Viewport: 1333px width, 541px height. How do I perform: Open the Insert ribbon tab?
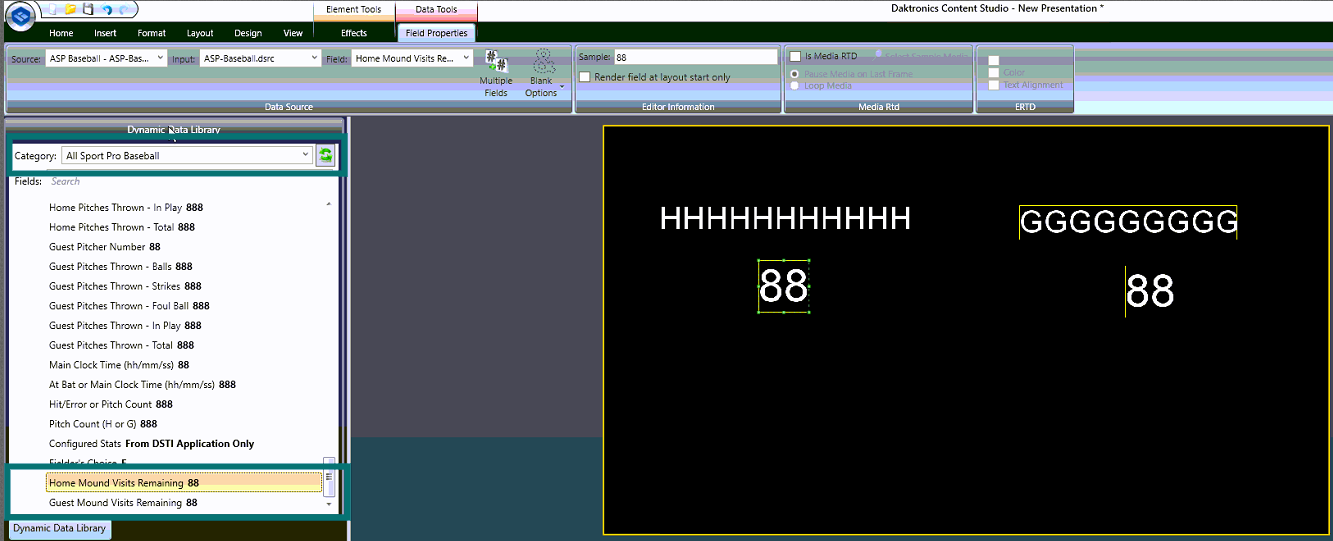pos(105,33)
